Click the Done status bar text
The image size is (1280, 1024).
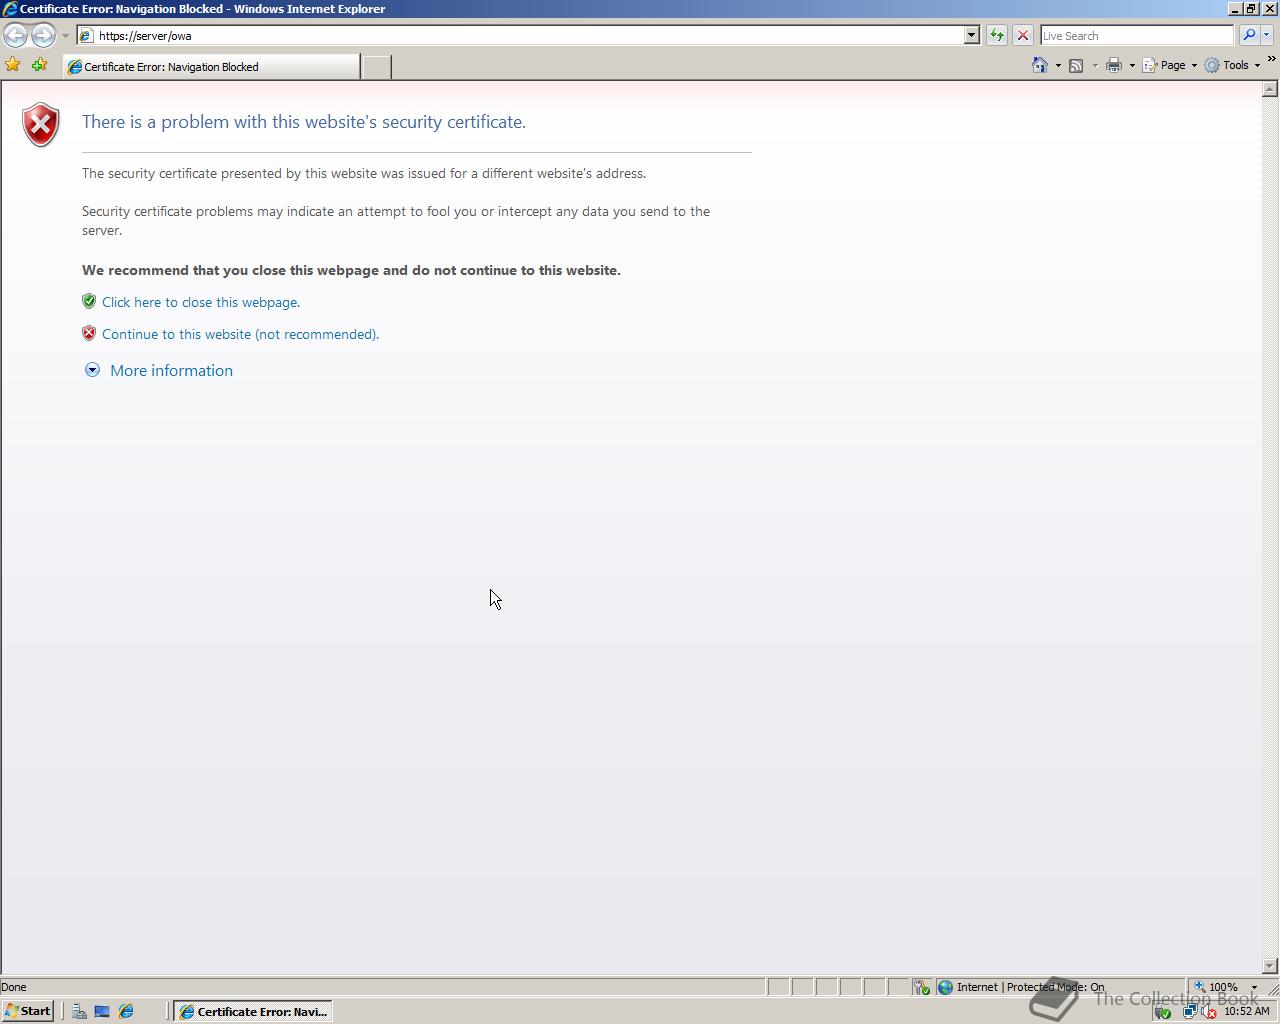coord(14,987)
